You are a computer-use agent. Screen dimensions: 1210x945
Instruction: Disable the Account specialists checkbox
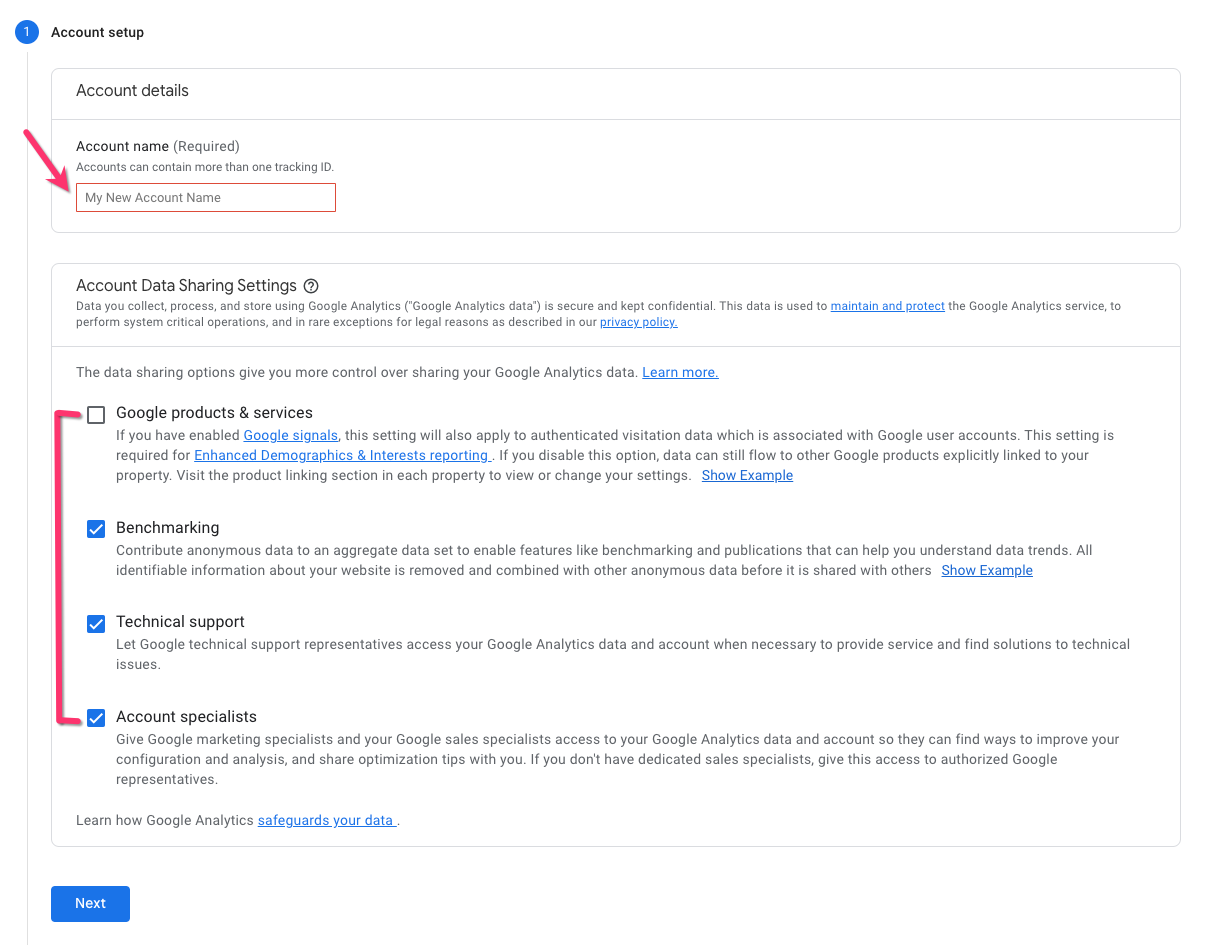pos(96,718)
